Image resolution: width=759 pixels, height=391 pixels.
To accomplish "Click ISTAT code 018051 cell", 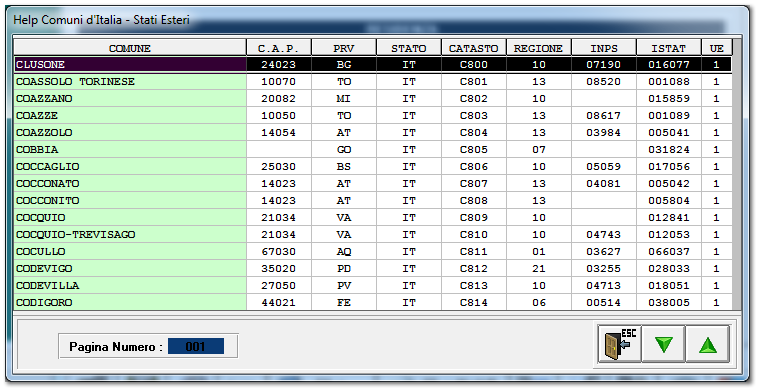I will tap(668, 286).
